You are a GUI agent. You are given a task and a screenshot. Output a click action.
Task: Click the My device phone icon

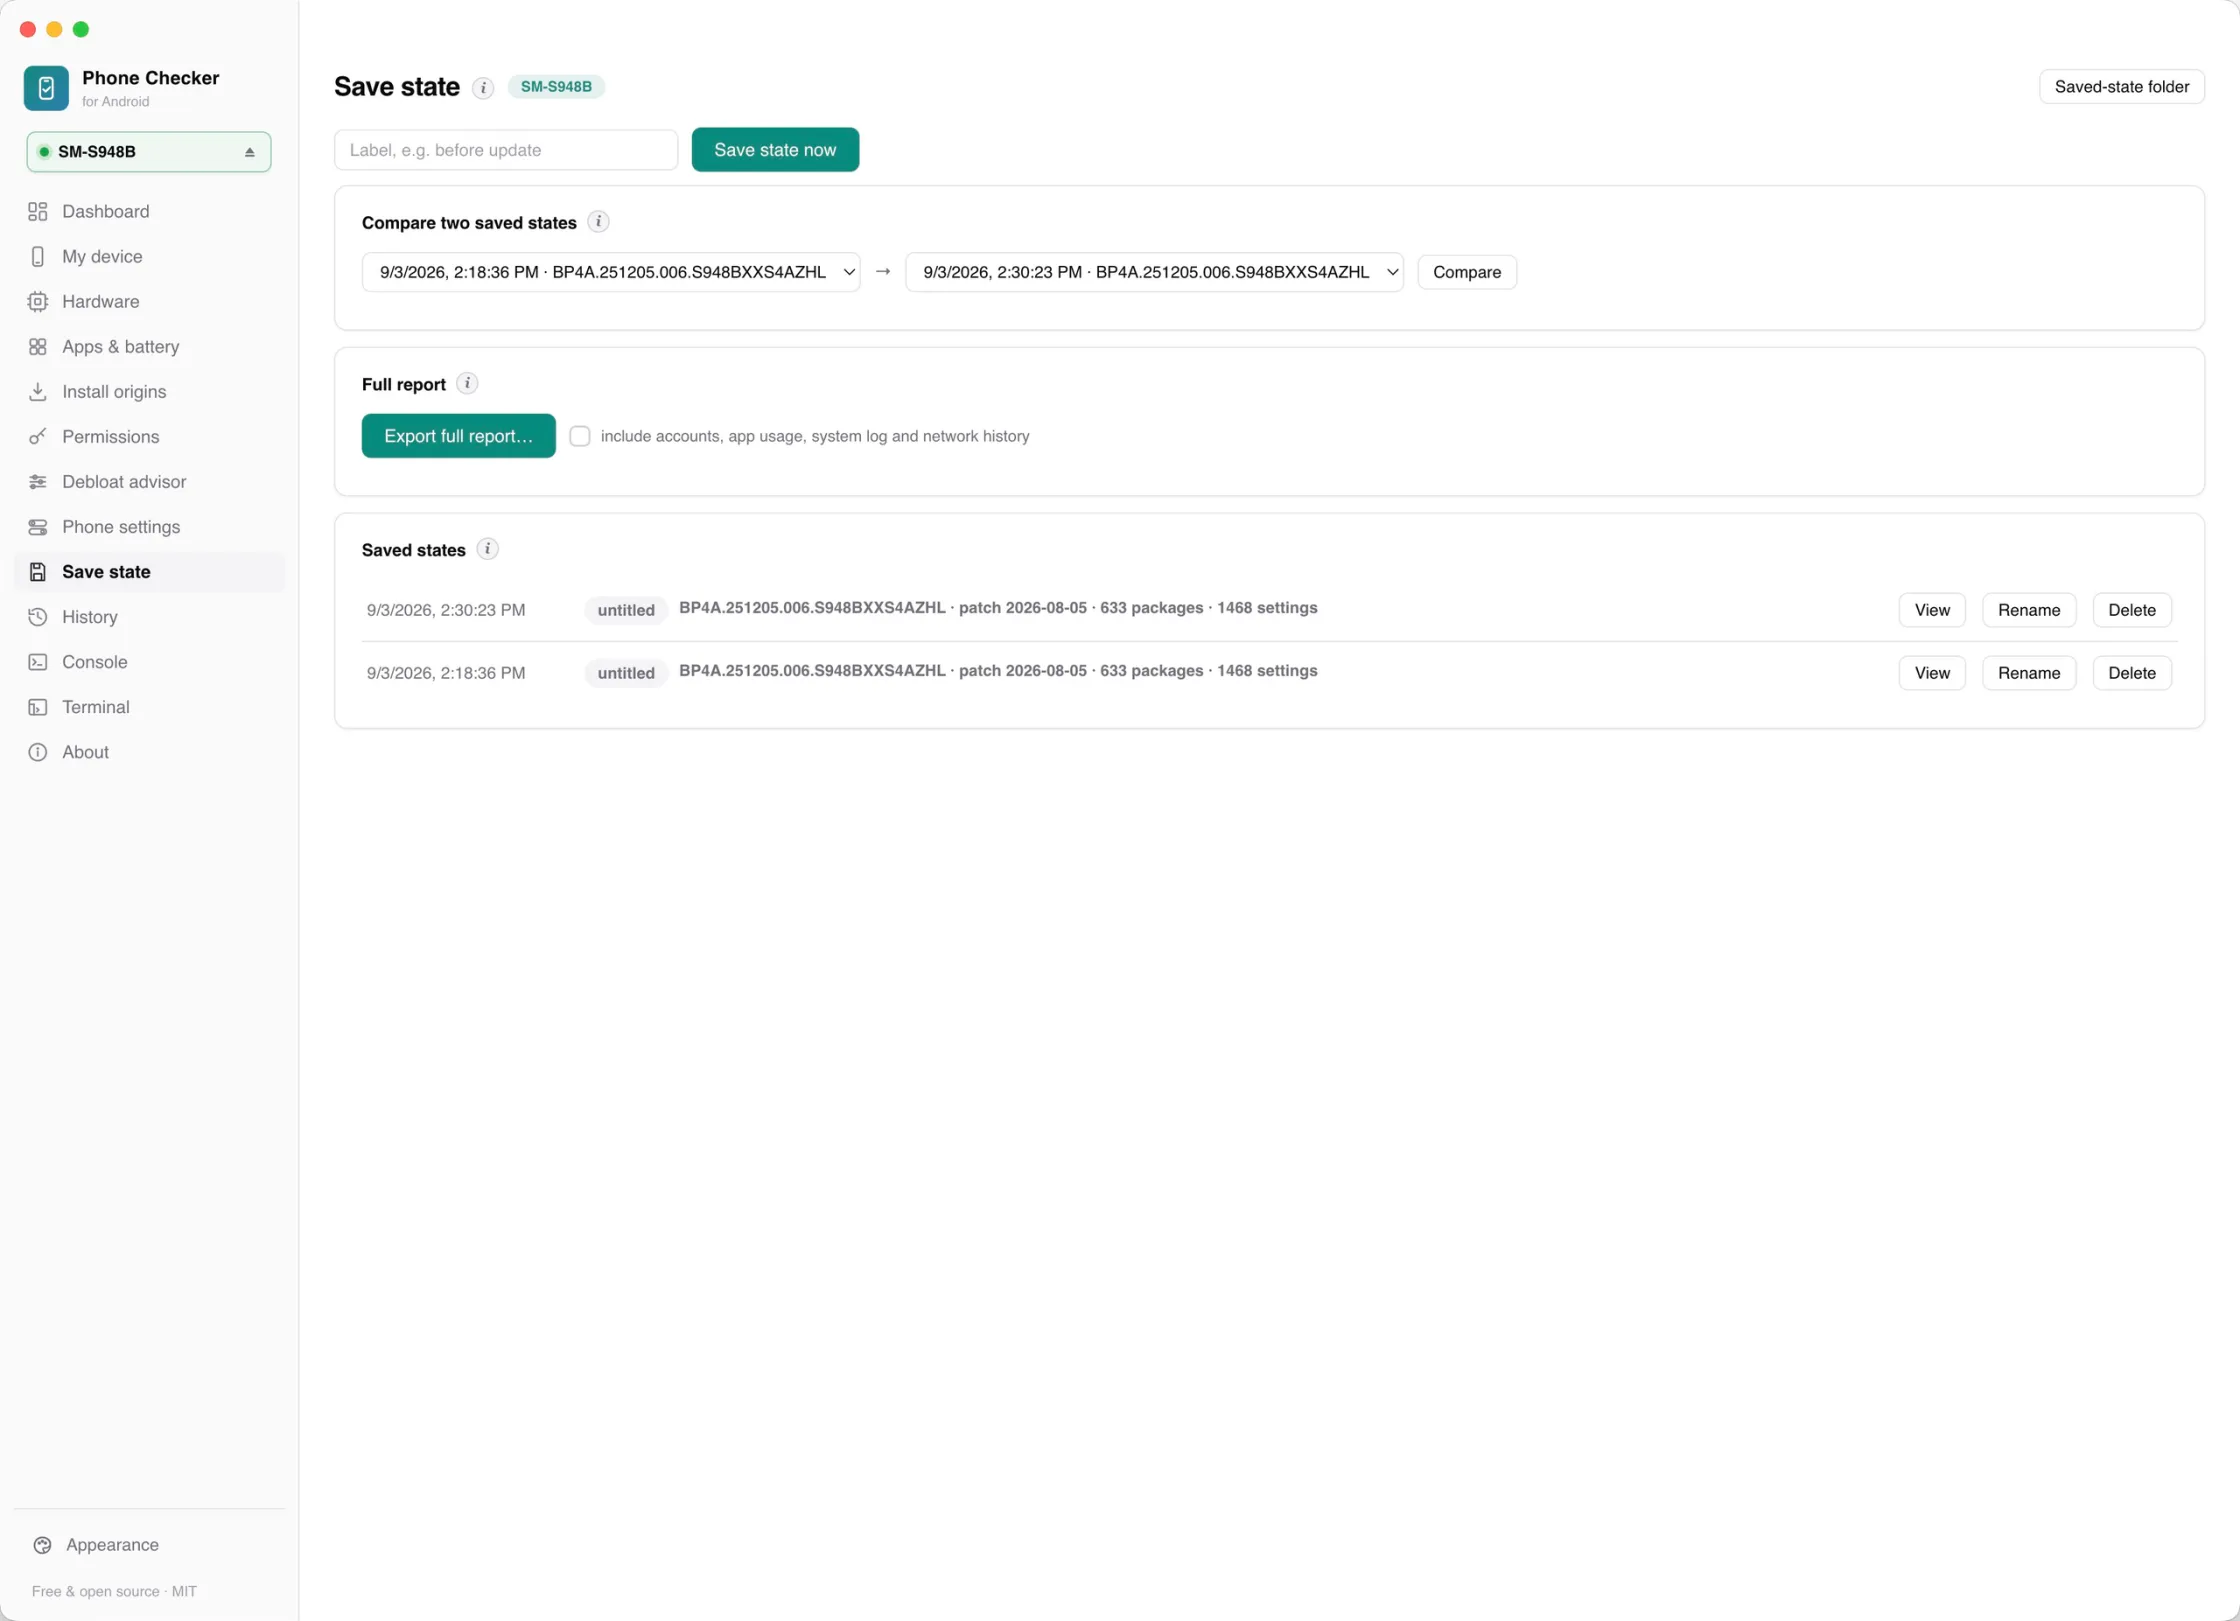[38, 256]
